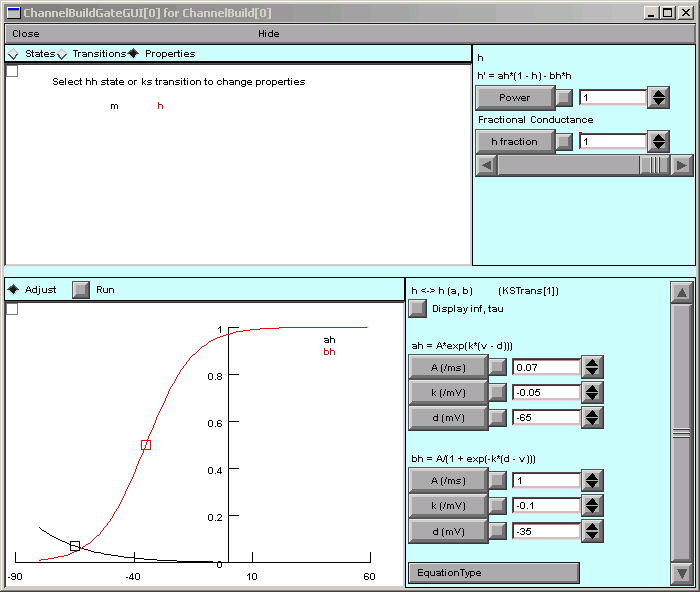Click the stepper arrows for ah A (/ms)
The width and height of the screenshot is (700, 592).
pyautogui.click(x=593, y=367)
